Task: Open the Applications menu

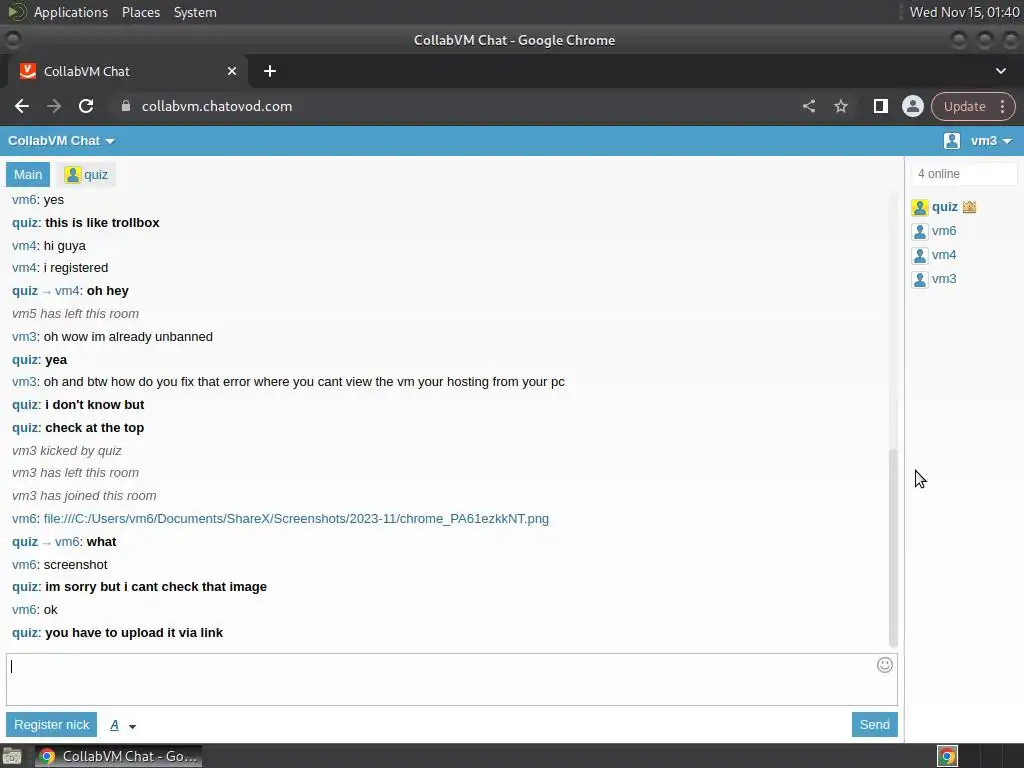Action: tap(71, 12)
